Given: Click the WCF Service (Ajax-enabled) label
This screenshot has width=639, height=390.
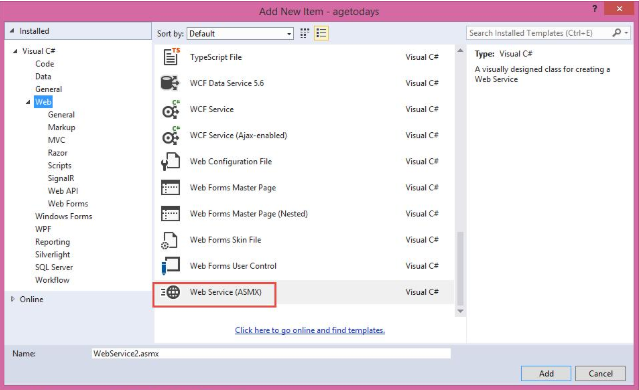Looking at the screenshot, I should [x=238, y=135].
